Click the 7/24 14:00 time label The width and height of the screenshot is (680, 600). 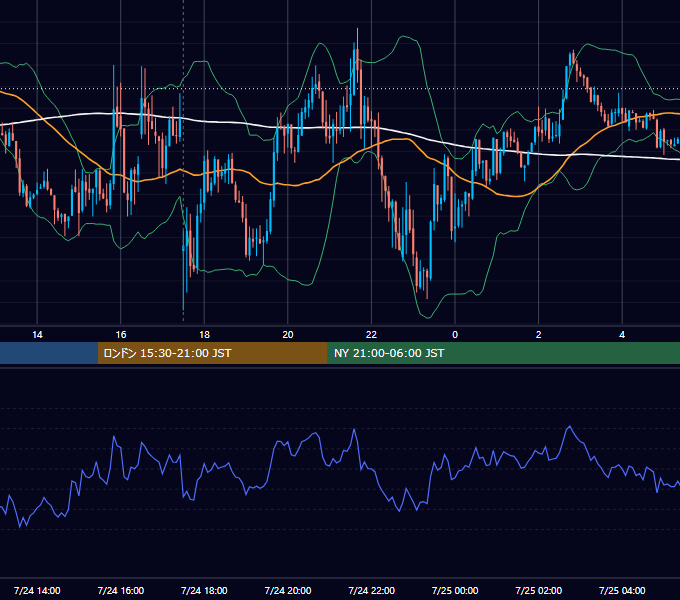click(x=37, y=590)
